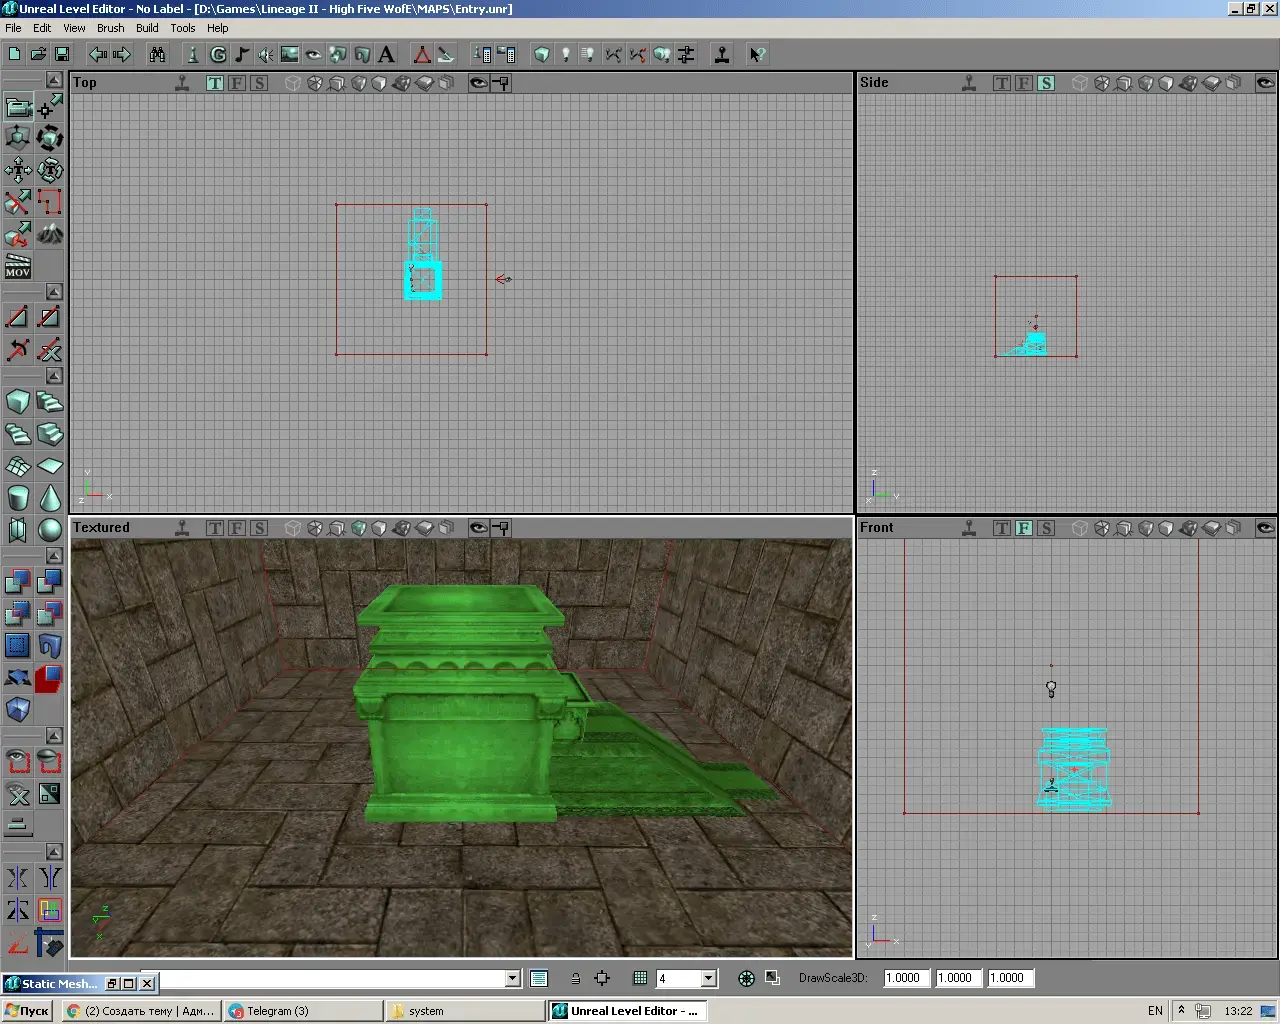Image resolution: width=1280 pixels, height=1024 pixels.
Task: Select the Freehand Polygon Drawing tool
Action: tap(50, 202)
